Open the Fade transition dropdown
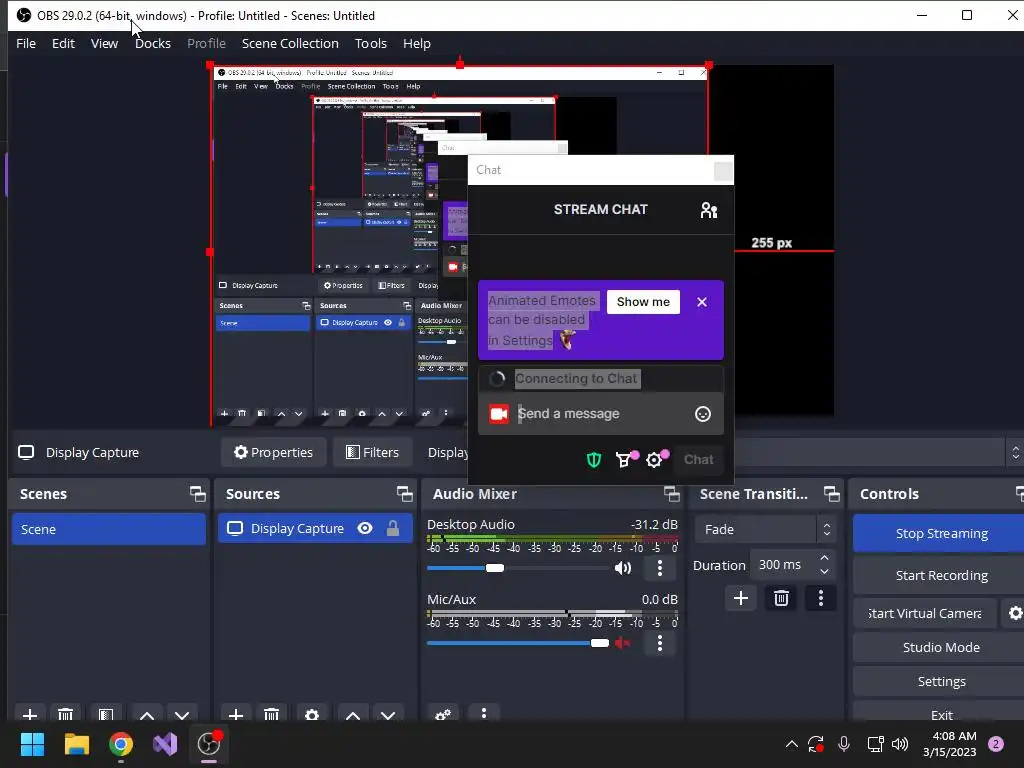The width and height of the screenshot is (1024, 768). tap(766, 529)
